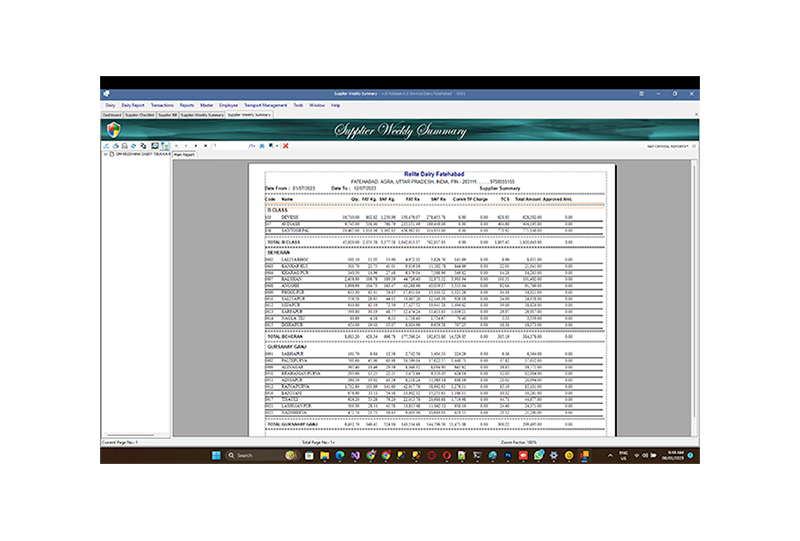Open the Master menu
Image resolution: width=800 pixels, height=541 pixels.
206,104
